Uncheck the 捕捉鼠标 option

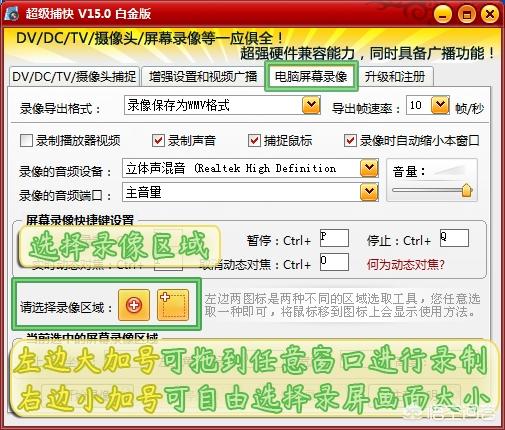[254, 141]
